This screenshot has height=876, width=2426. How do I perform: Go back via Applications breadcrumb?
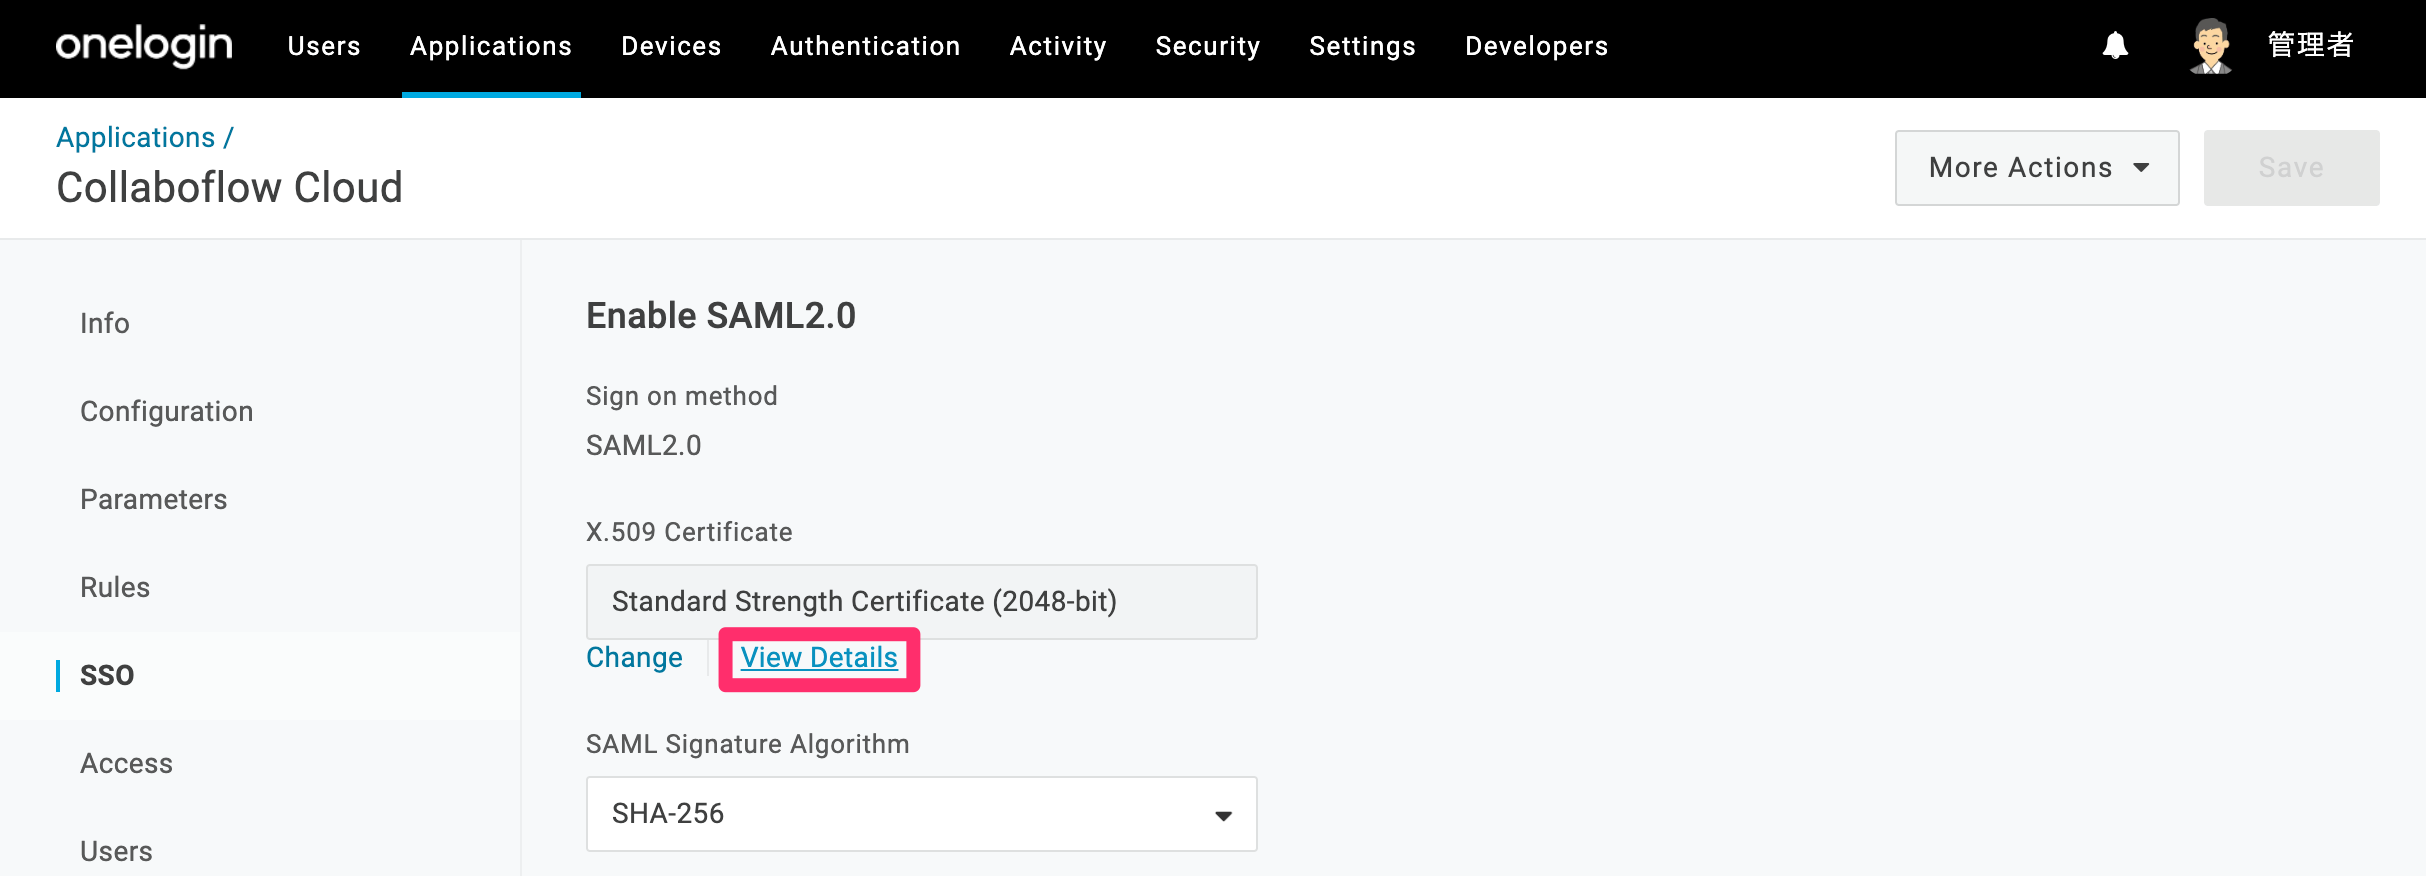(x=136, y=138)
